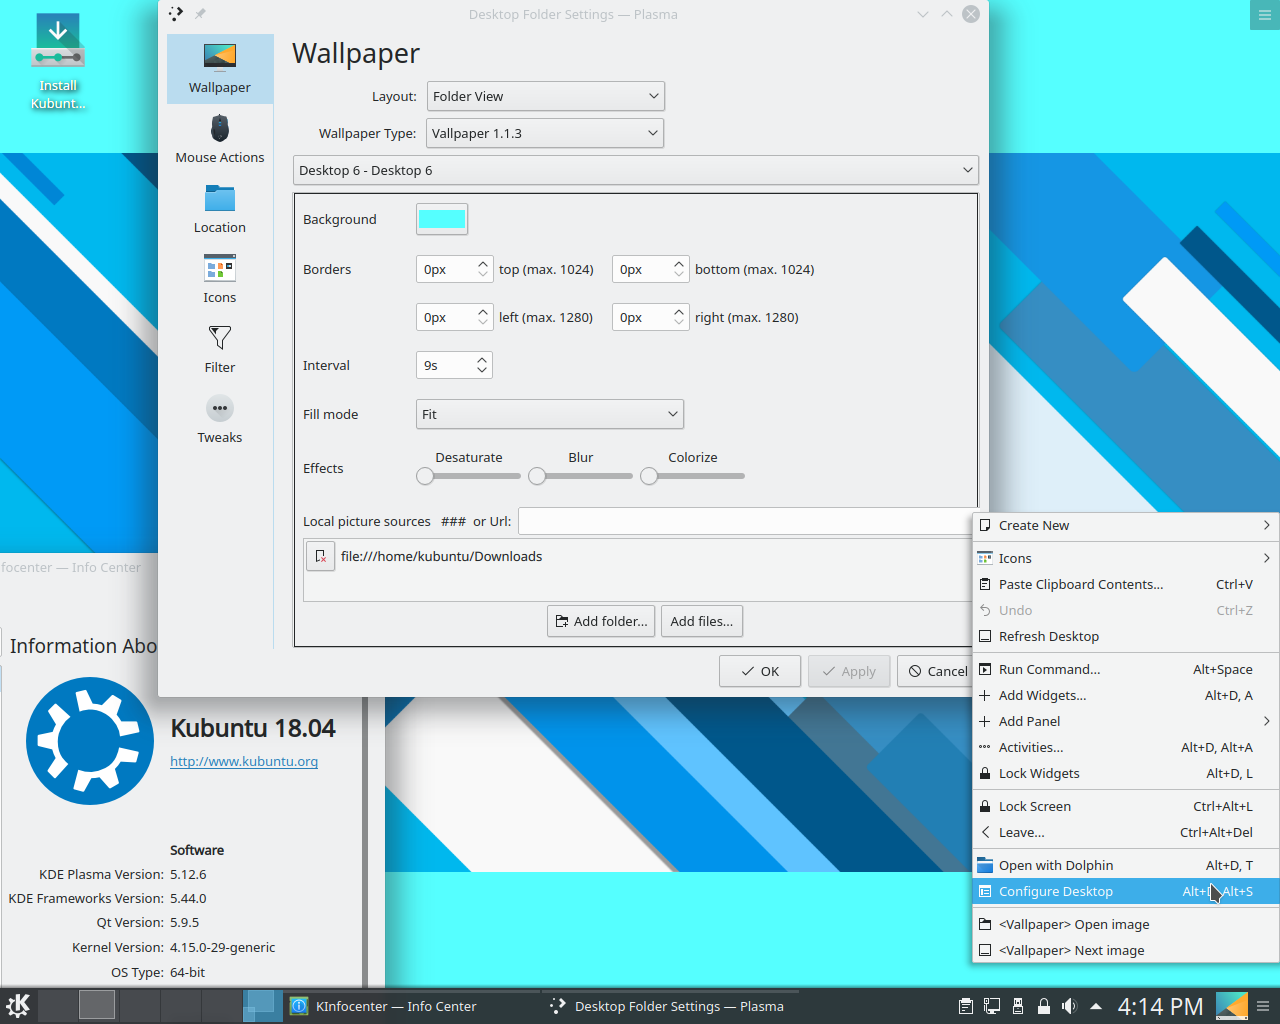Open the Tweaks settings page

pyautogui.click(x=220, y=419)
